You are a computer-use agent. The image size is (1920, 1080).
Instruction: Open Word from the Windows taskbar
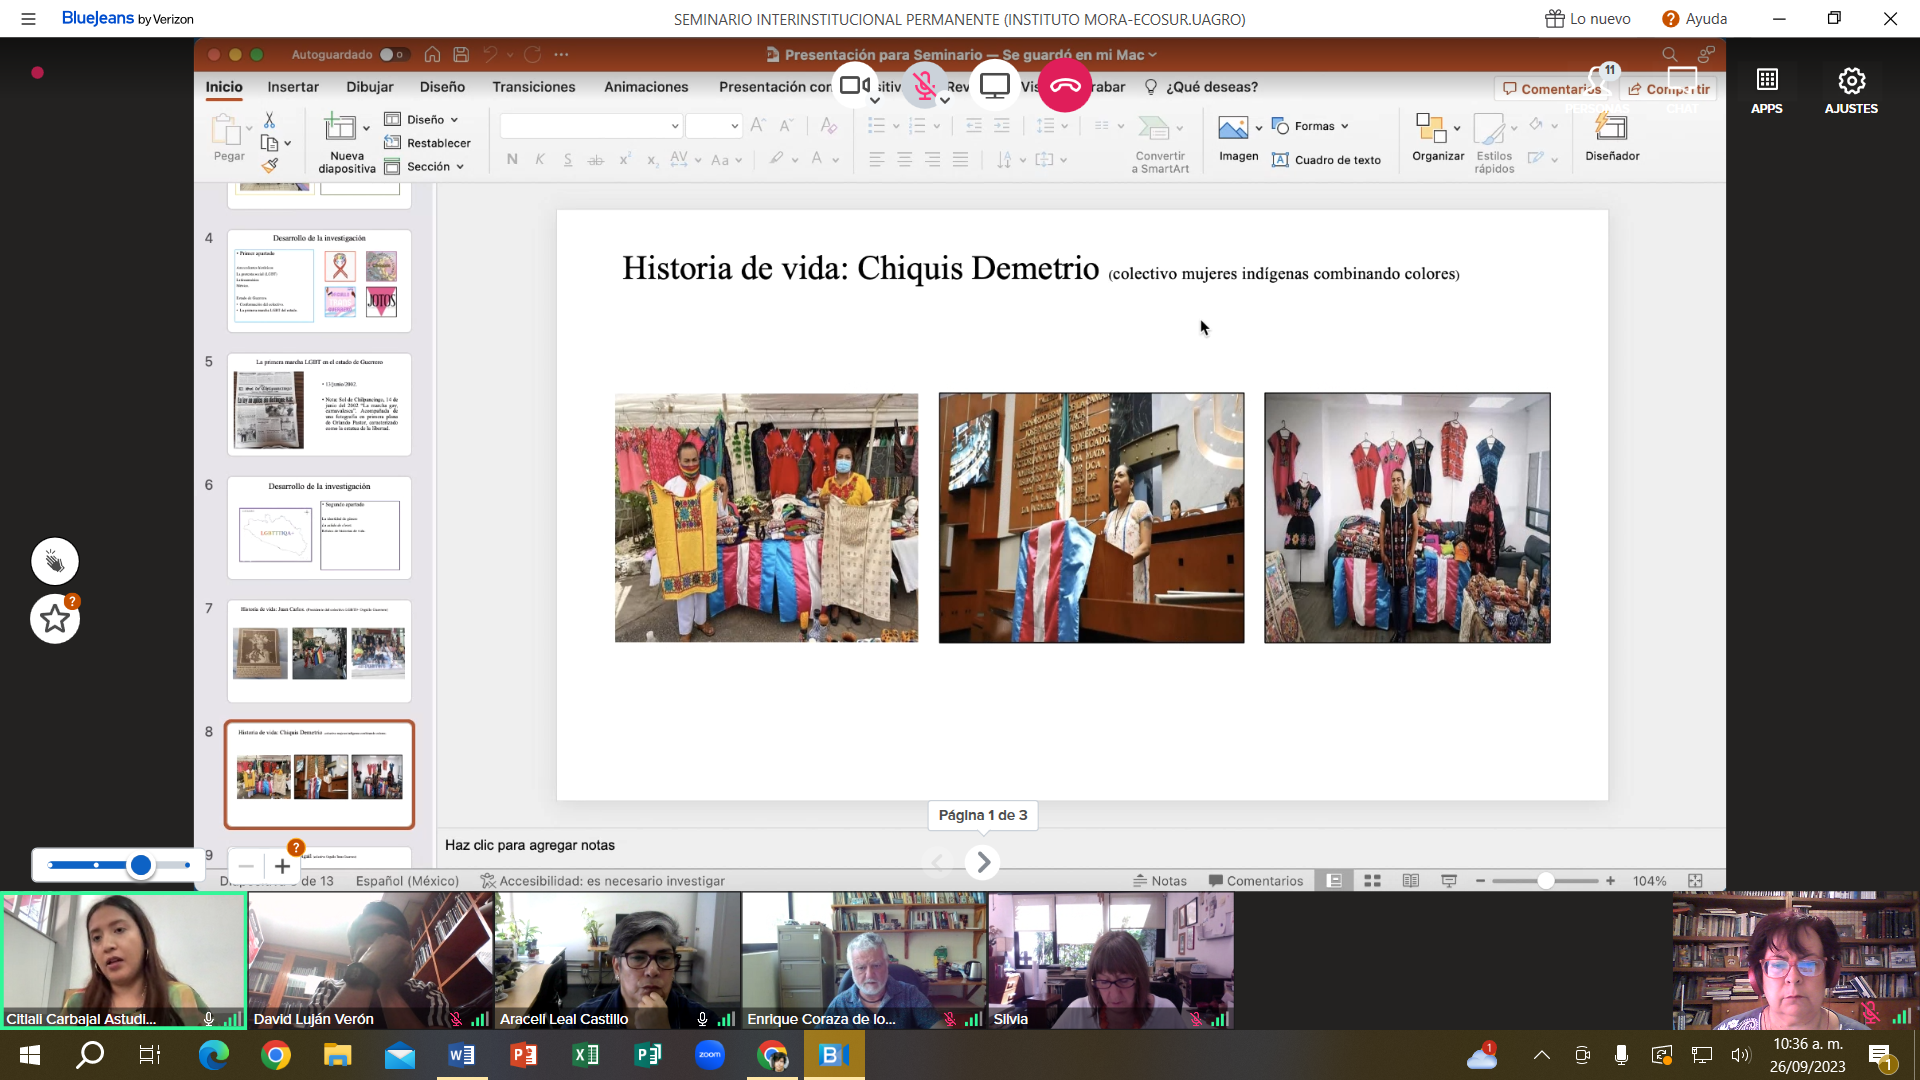462,1055
